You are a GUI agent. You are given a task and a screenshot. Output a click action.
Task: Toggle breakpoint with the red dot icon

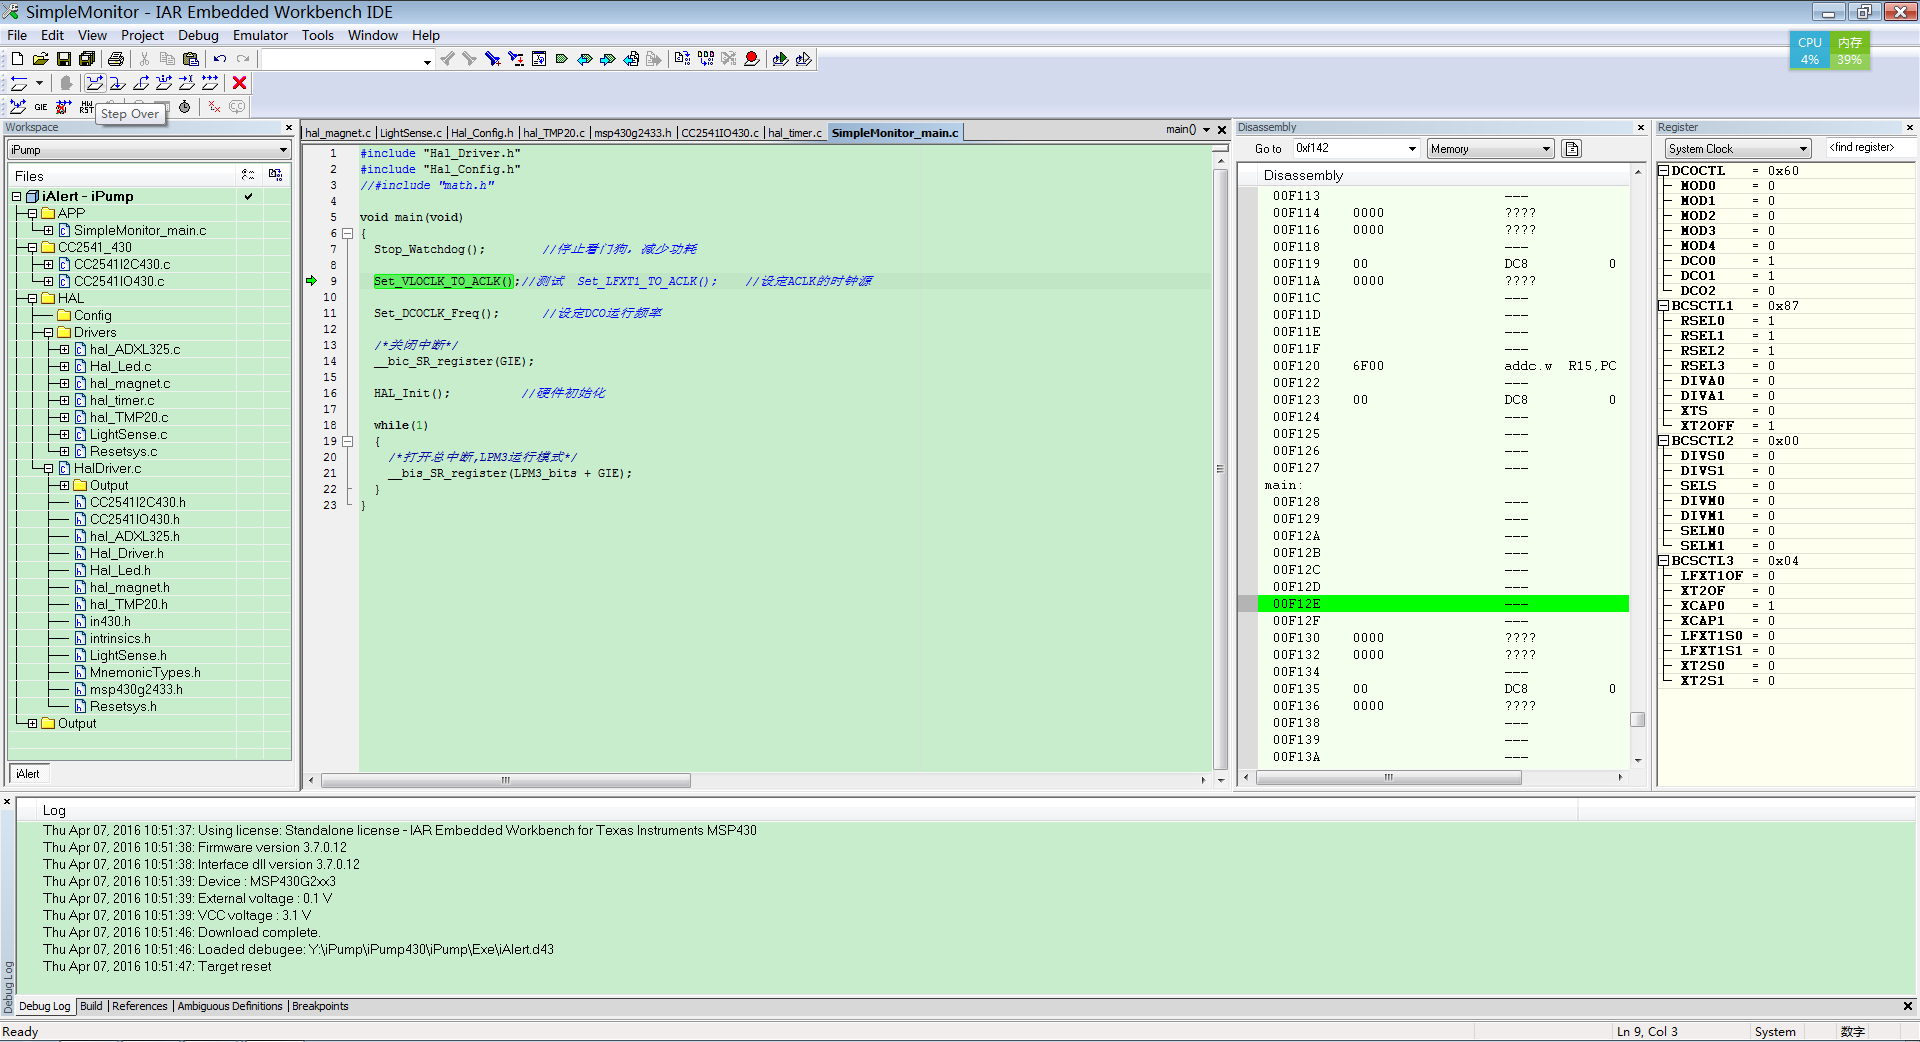(752, 59)
